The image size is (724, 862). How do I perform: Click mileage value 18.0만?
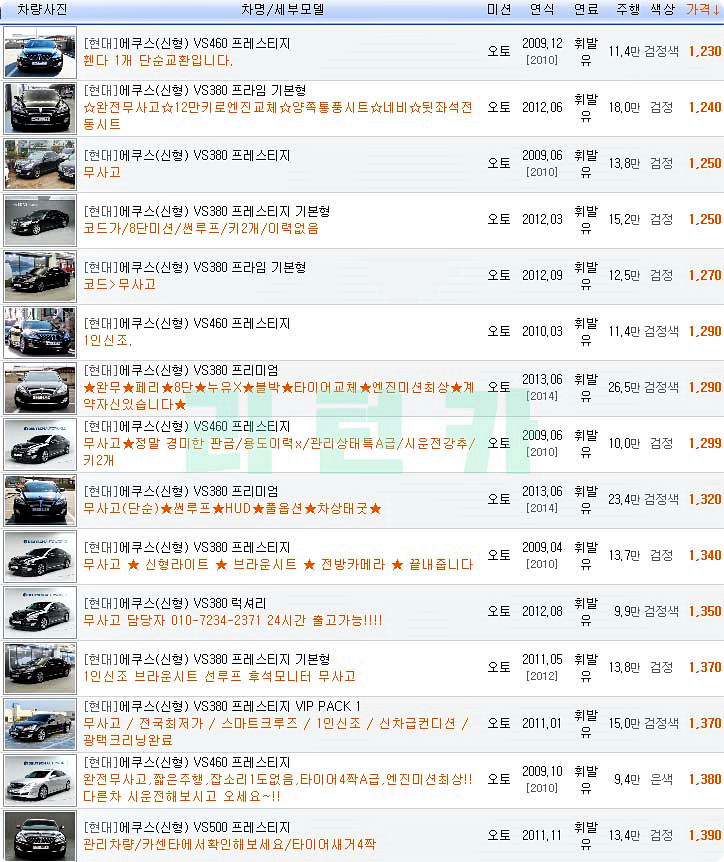pos(624,107)
